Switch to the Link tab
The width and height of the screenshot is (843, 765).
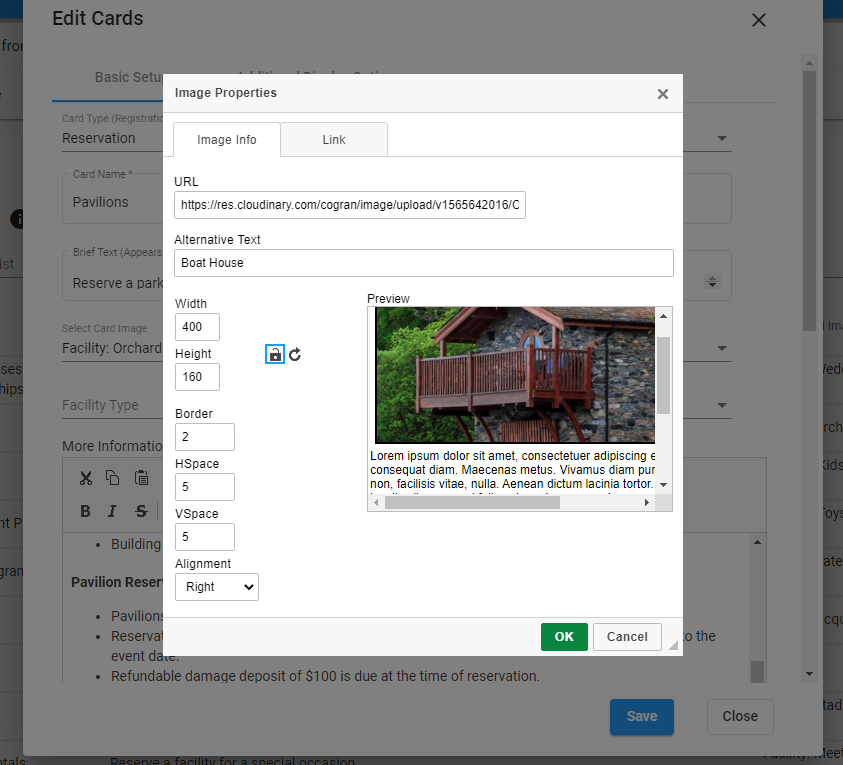tap(334, 140)
